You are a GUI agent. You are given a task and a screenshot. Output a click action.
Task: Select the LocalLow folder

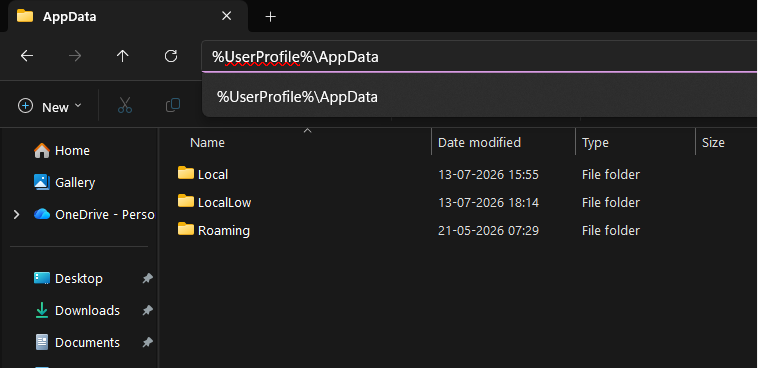[x=225, y=203]
